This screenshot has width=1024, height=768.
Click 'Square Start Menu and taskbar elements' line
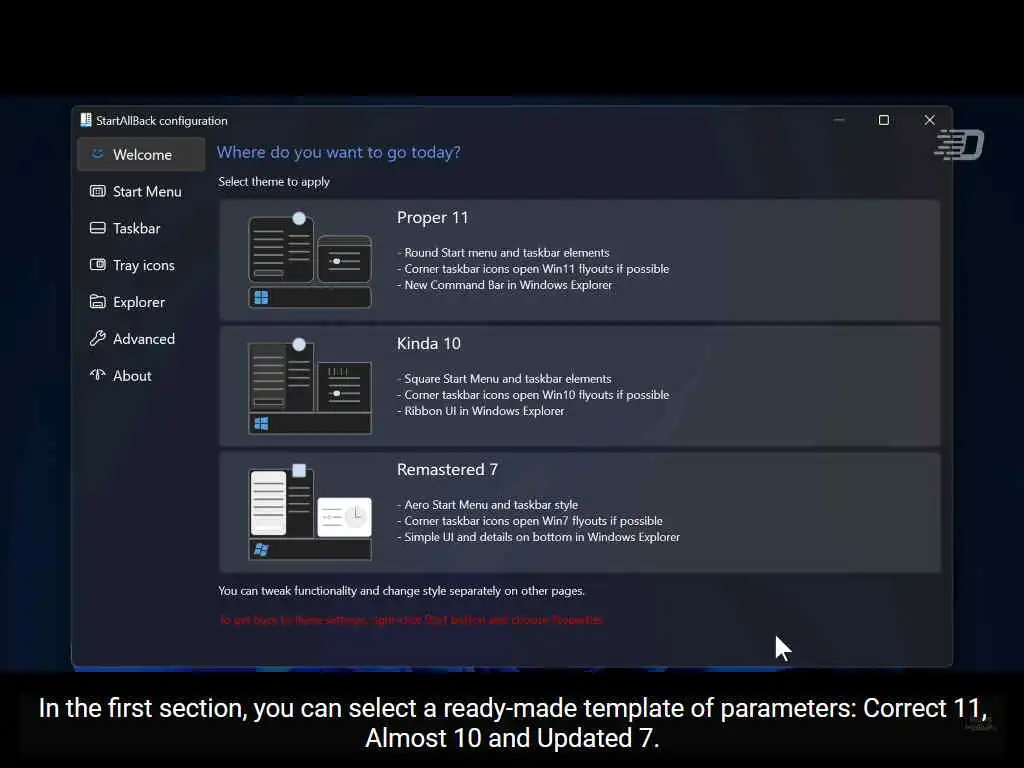coord(504,379)
